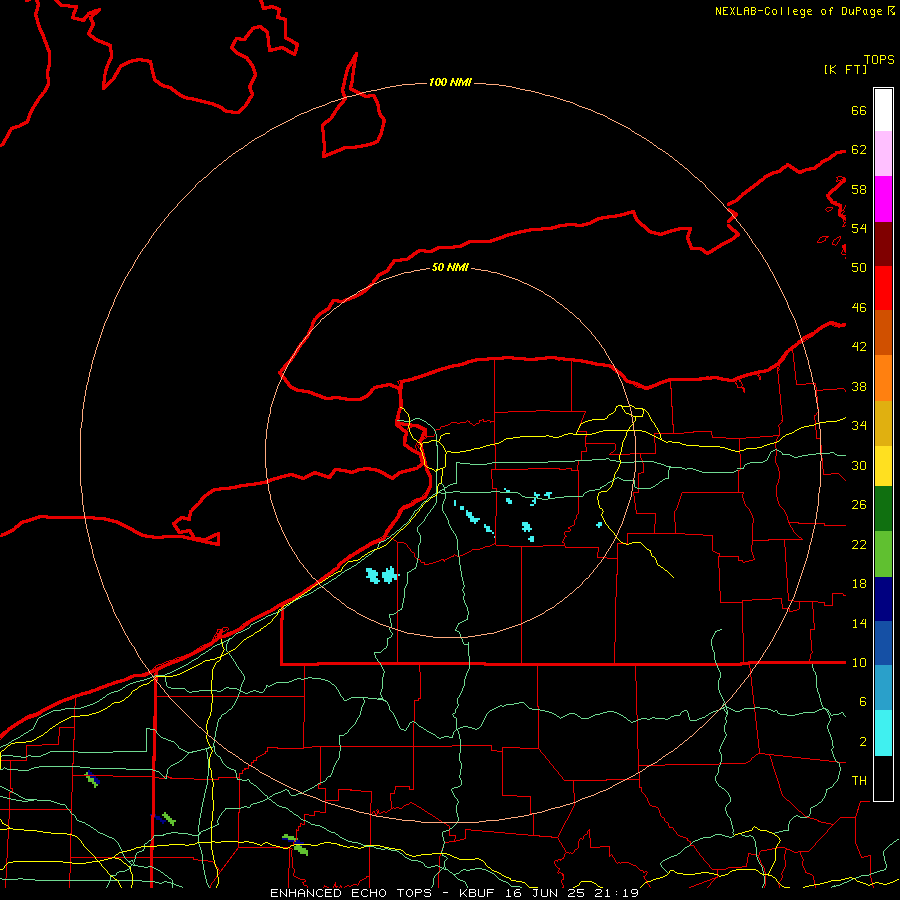Click the 'TOPS' legend title
900x900 pixels.
tap(879, 60)
